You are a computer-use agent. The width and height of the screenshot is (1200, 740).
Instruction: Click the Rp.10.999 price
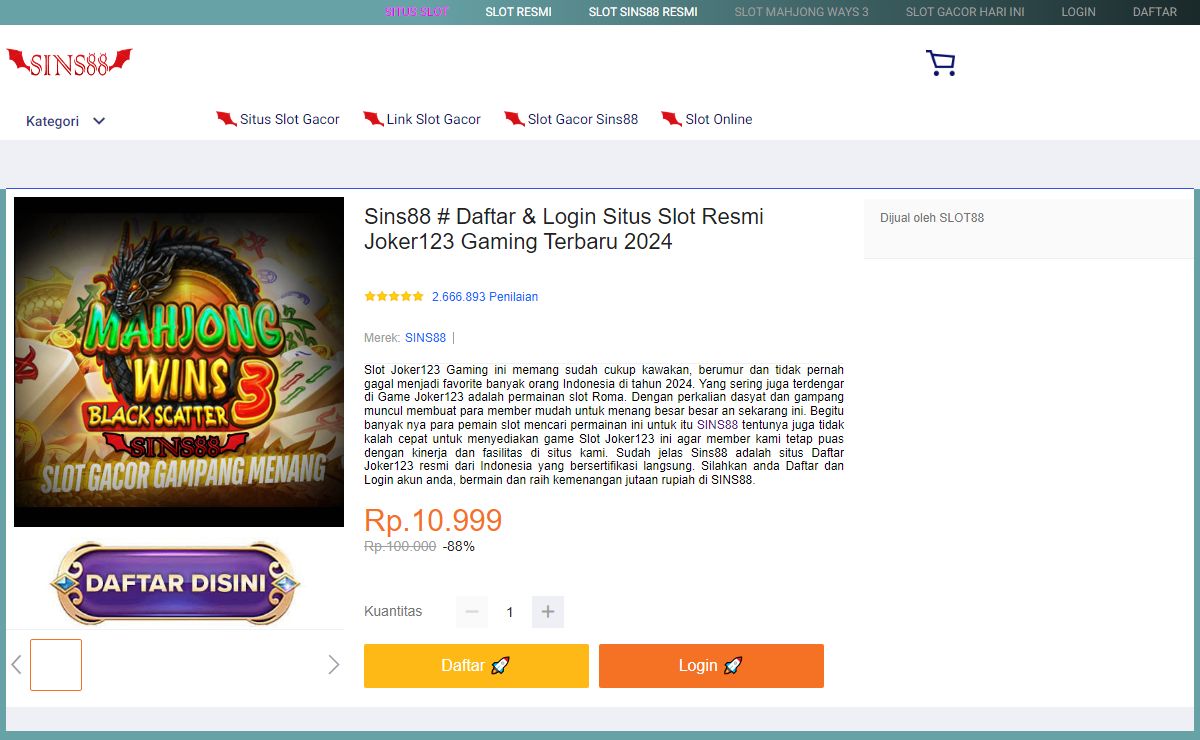pos(433,521)
